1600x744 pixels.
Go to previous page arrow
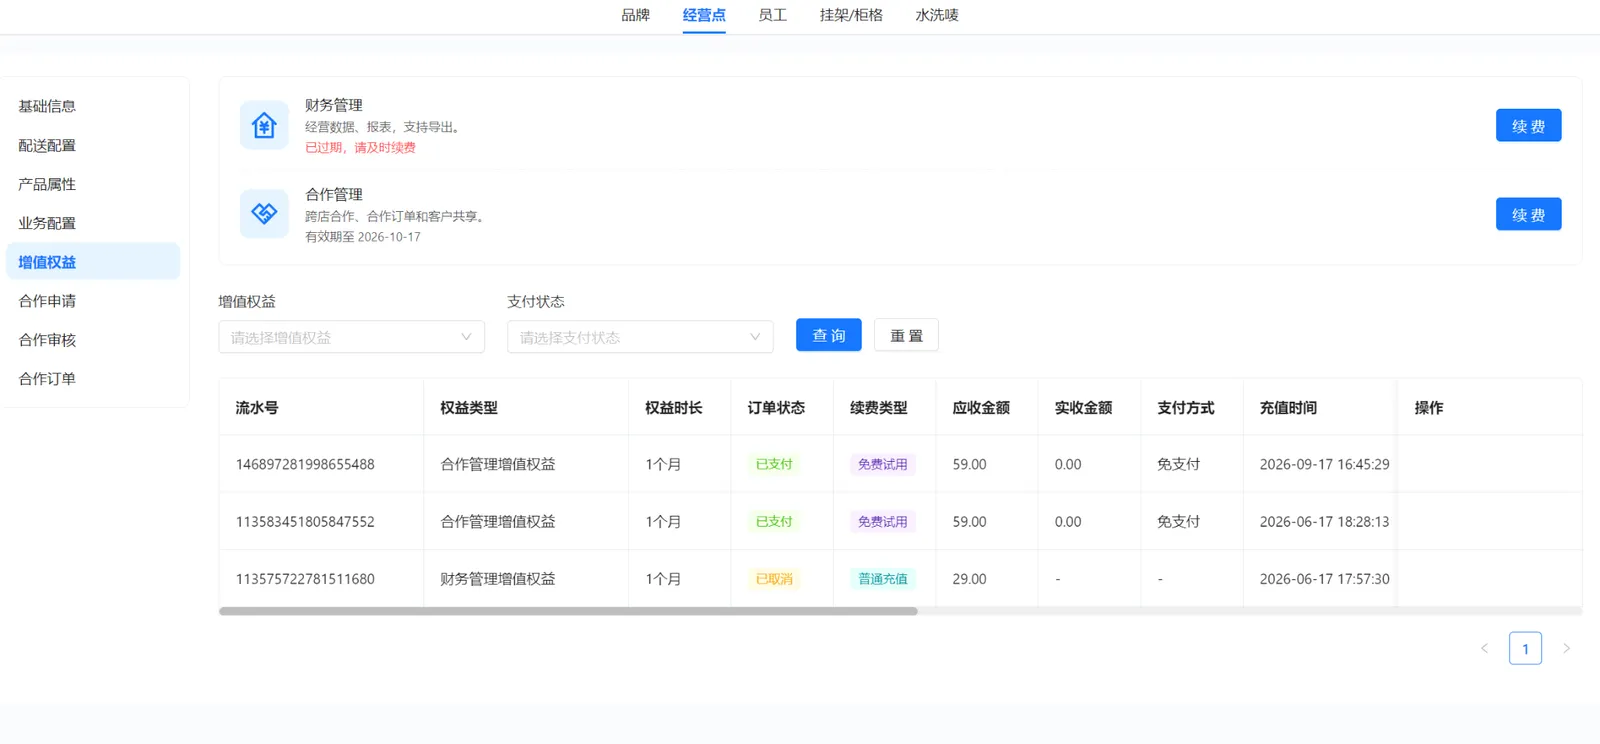[x=1484, y=649]
